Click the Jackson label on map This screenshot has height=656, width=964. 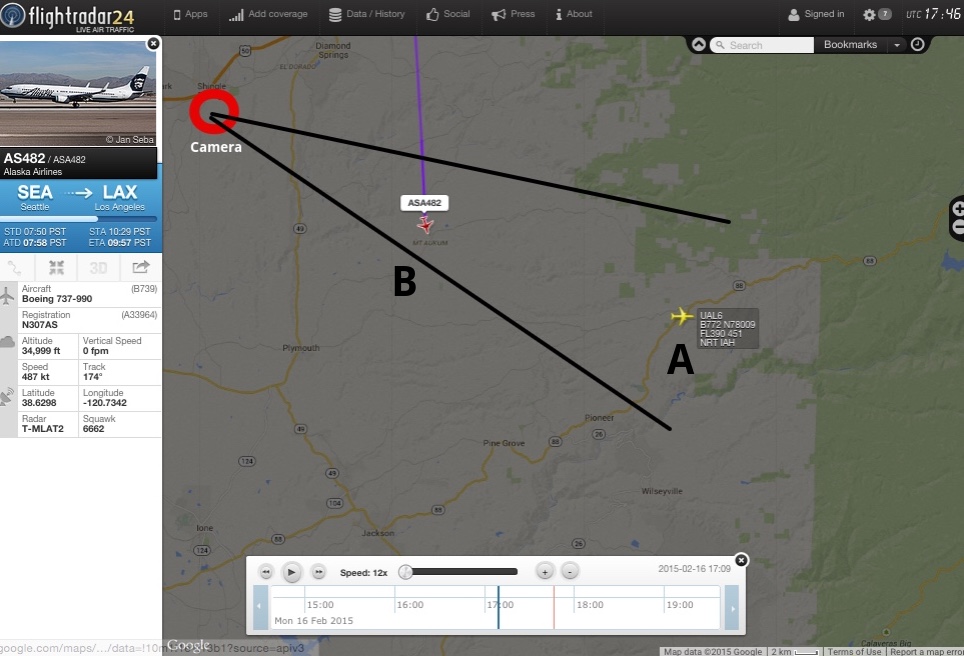[x=378, y=533]
